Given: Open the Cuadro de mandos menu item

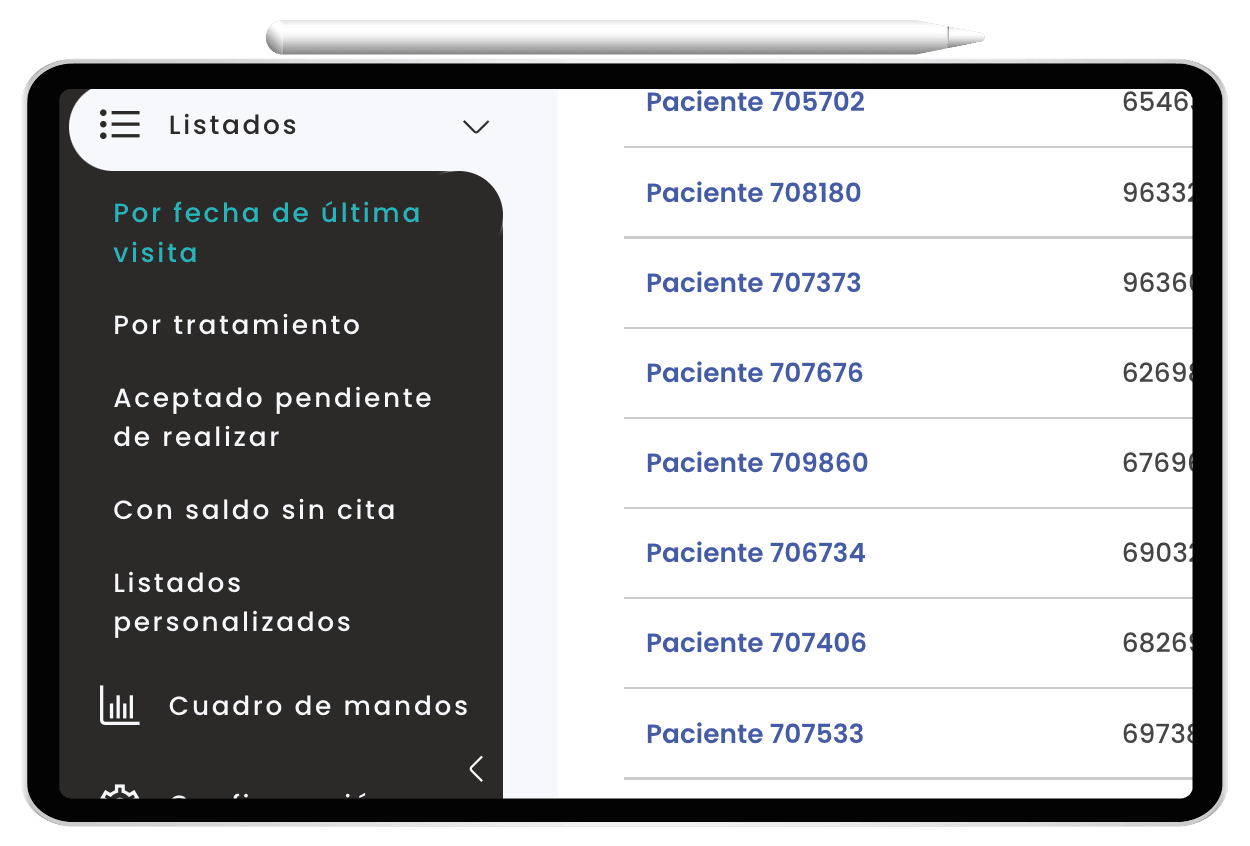Looking at the screenshot, I should pos(318,706).
